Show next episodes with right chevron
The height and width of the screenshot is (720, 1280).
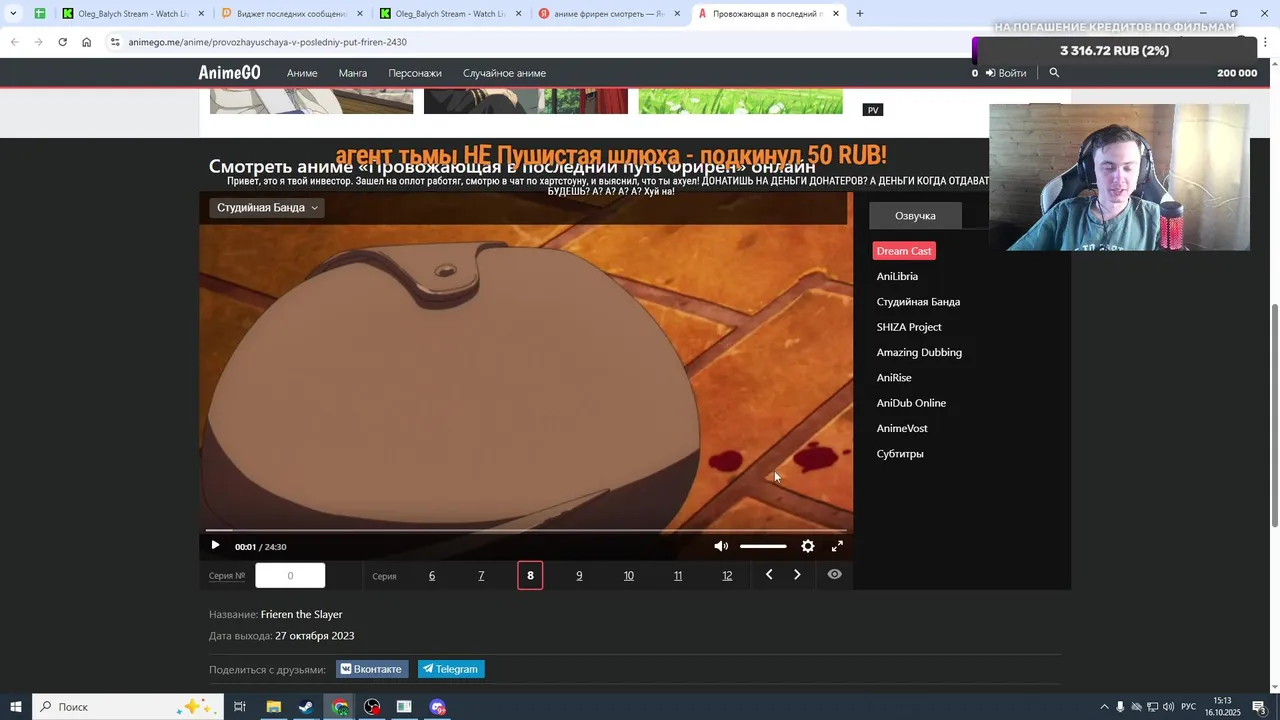(797, 575)
